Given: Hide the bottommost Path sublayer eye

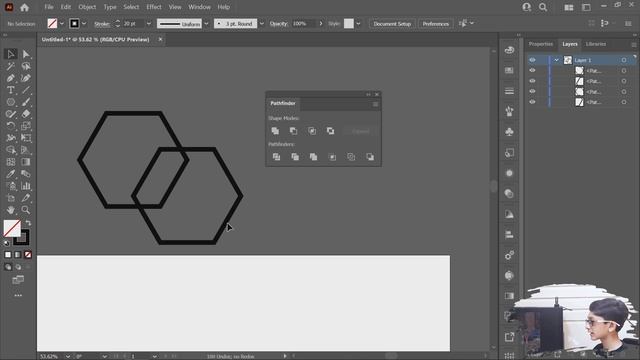Looking at the screenshot, I should click(x=532, y=102).
